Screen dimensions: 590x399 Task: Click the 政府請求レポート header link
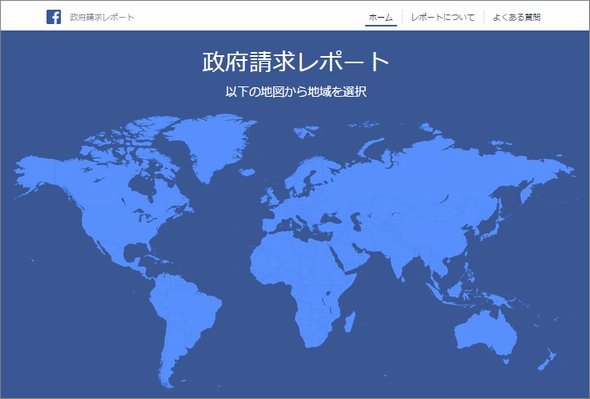tap(102, 17)
